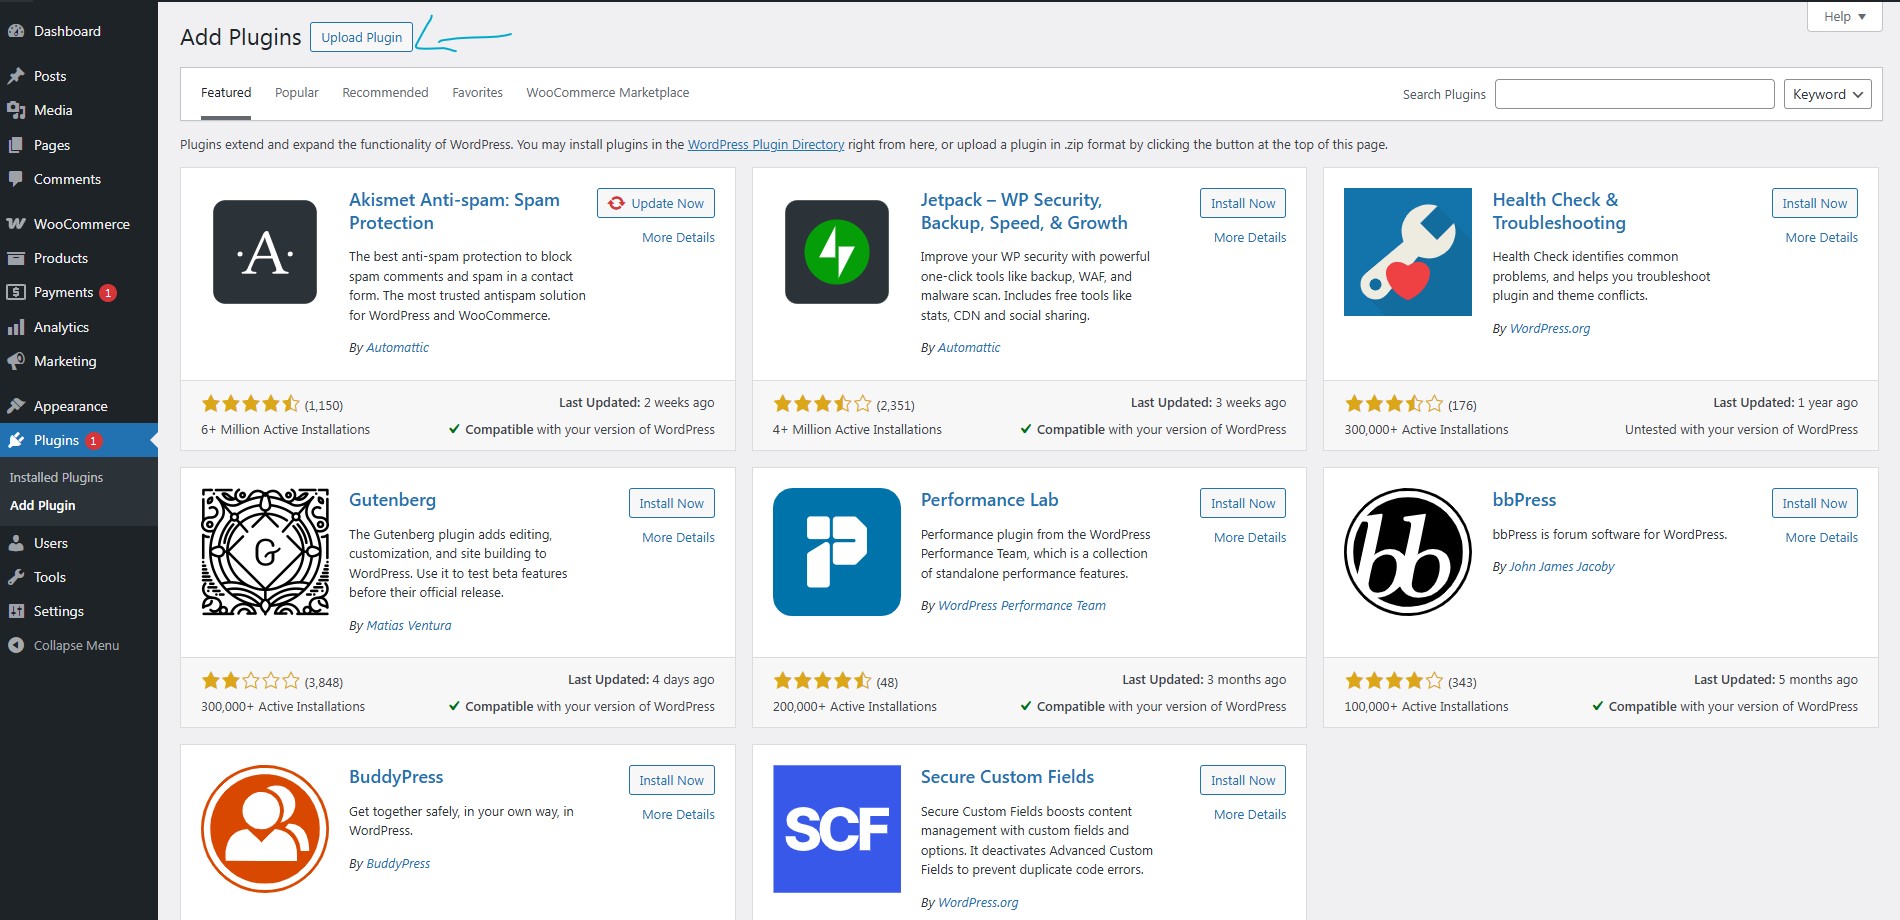Install the Gutenberg plugin
Screen dimensions: 1900x920
[x=671, y=504]
